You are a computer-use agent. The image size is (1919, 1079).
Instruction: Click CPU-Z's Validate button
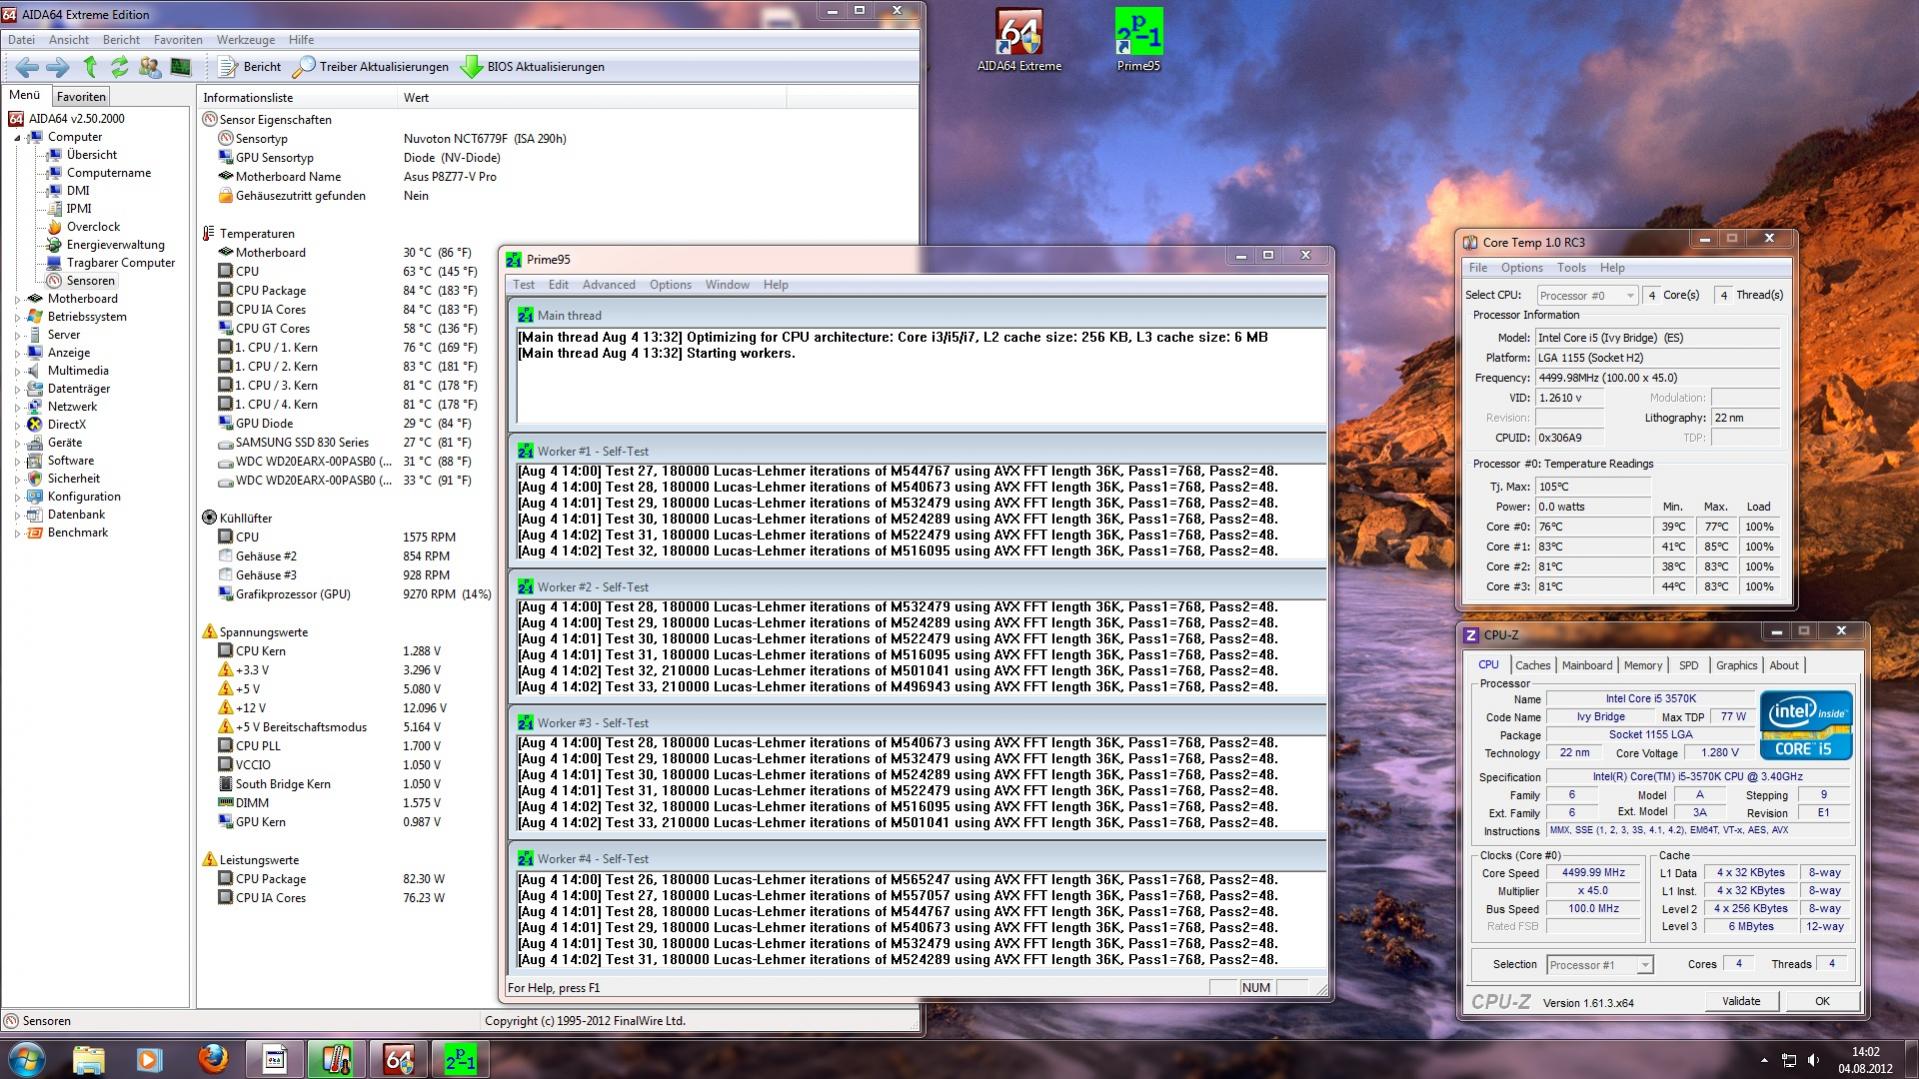[x=1741, y=1001]
